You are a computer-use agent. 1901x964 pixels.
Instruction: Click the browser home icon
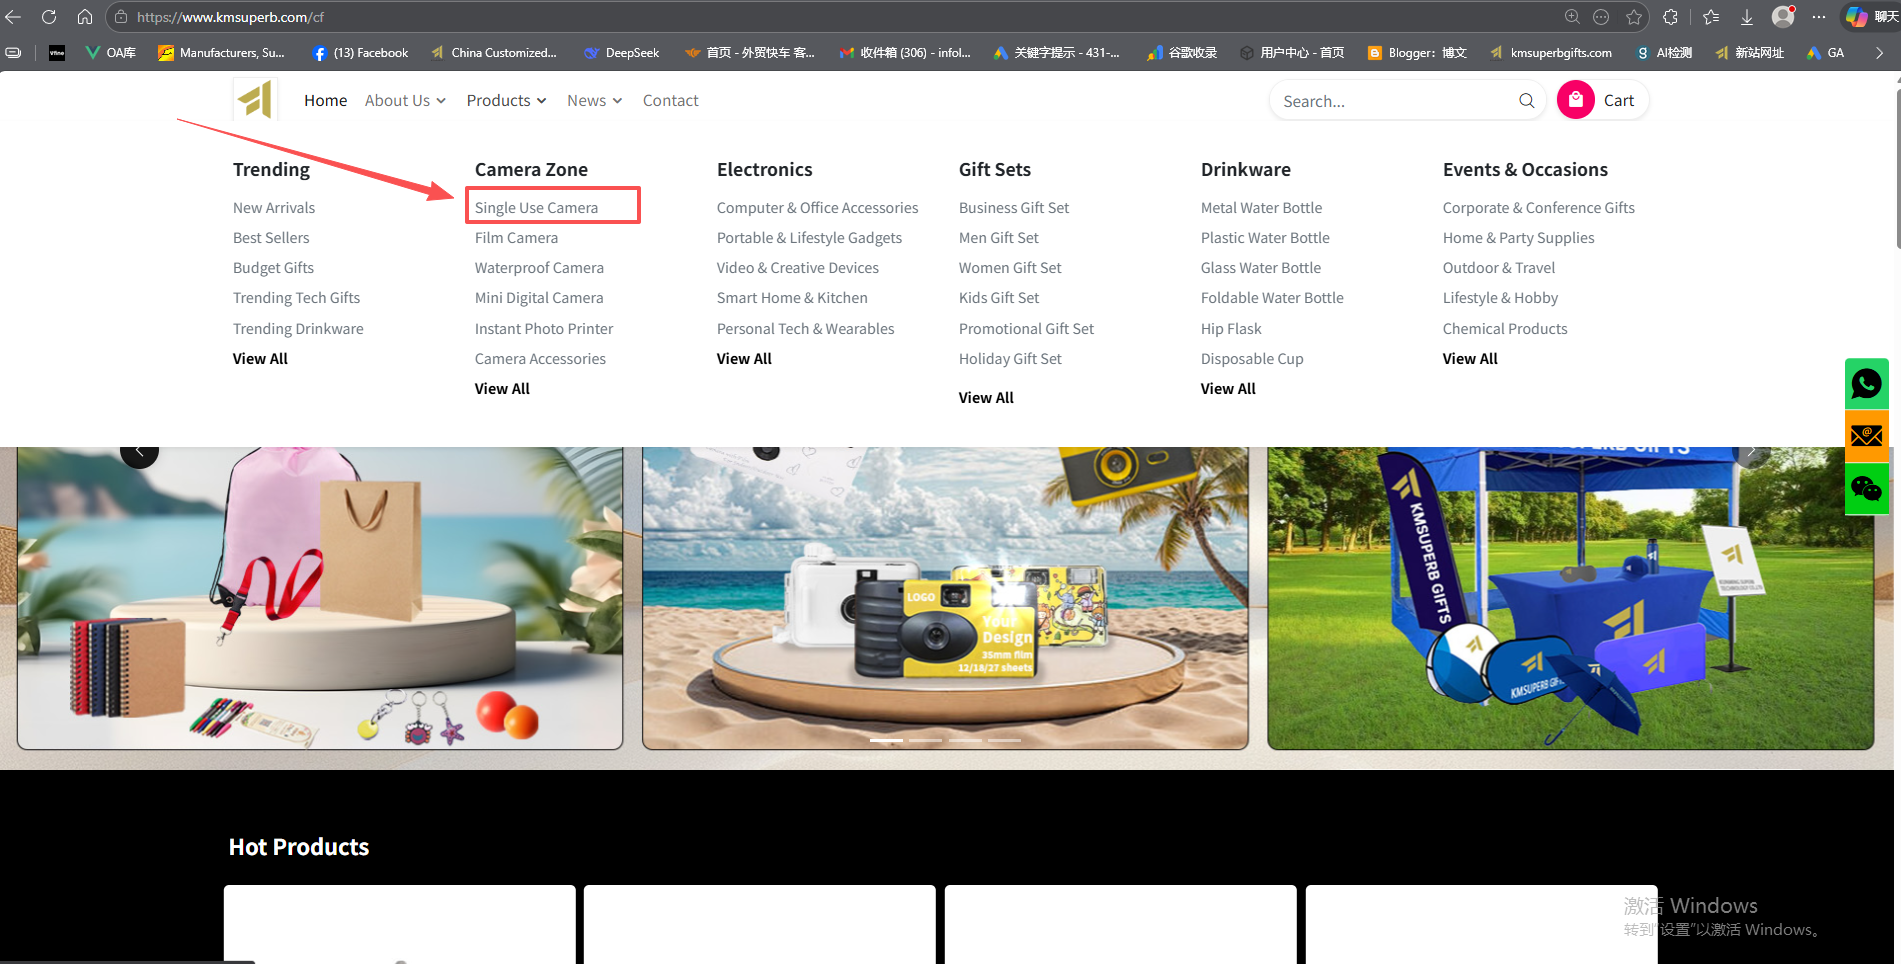(x=85, y=17)
